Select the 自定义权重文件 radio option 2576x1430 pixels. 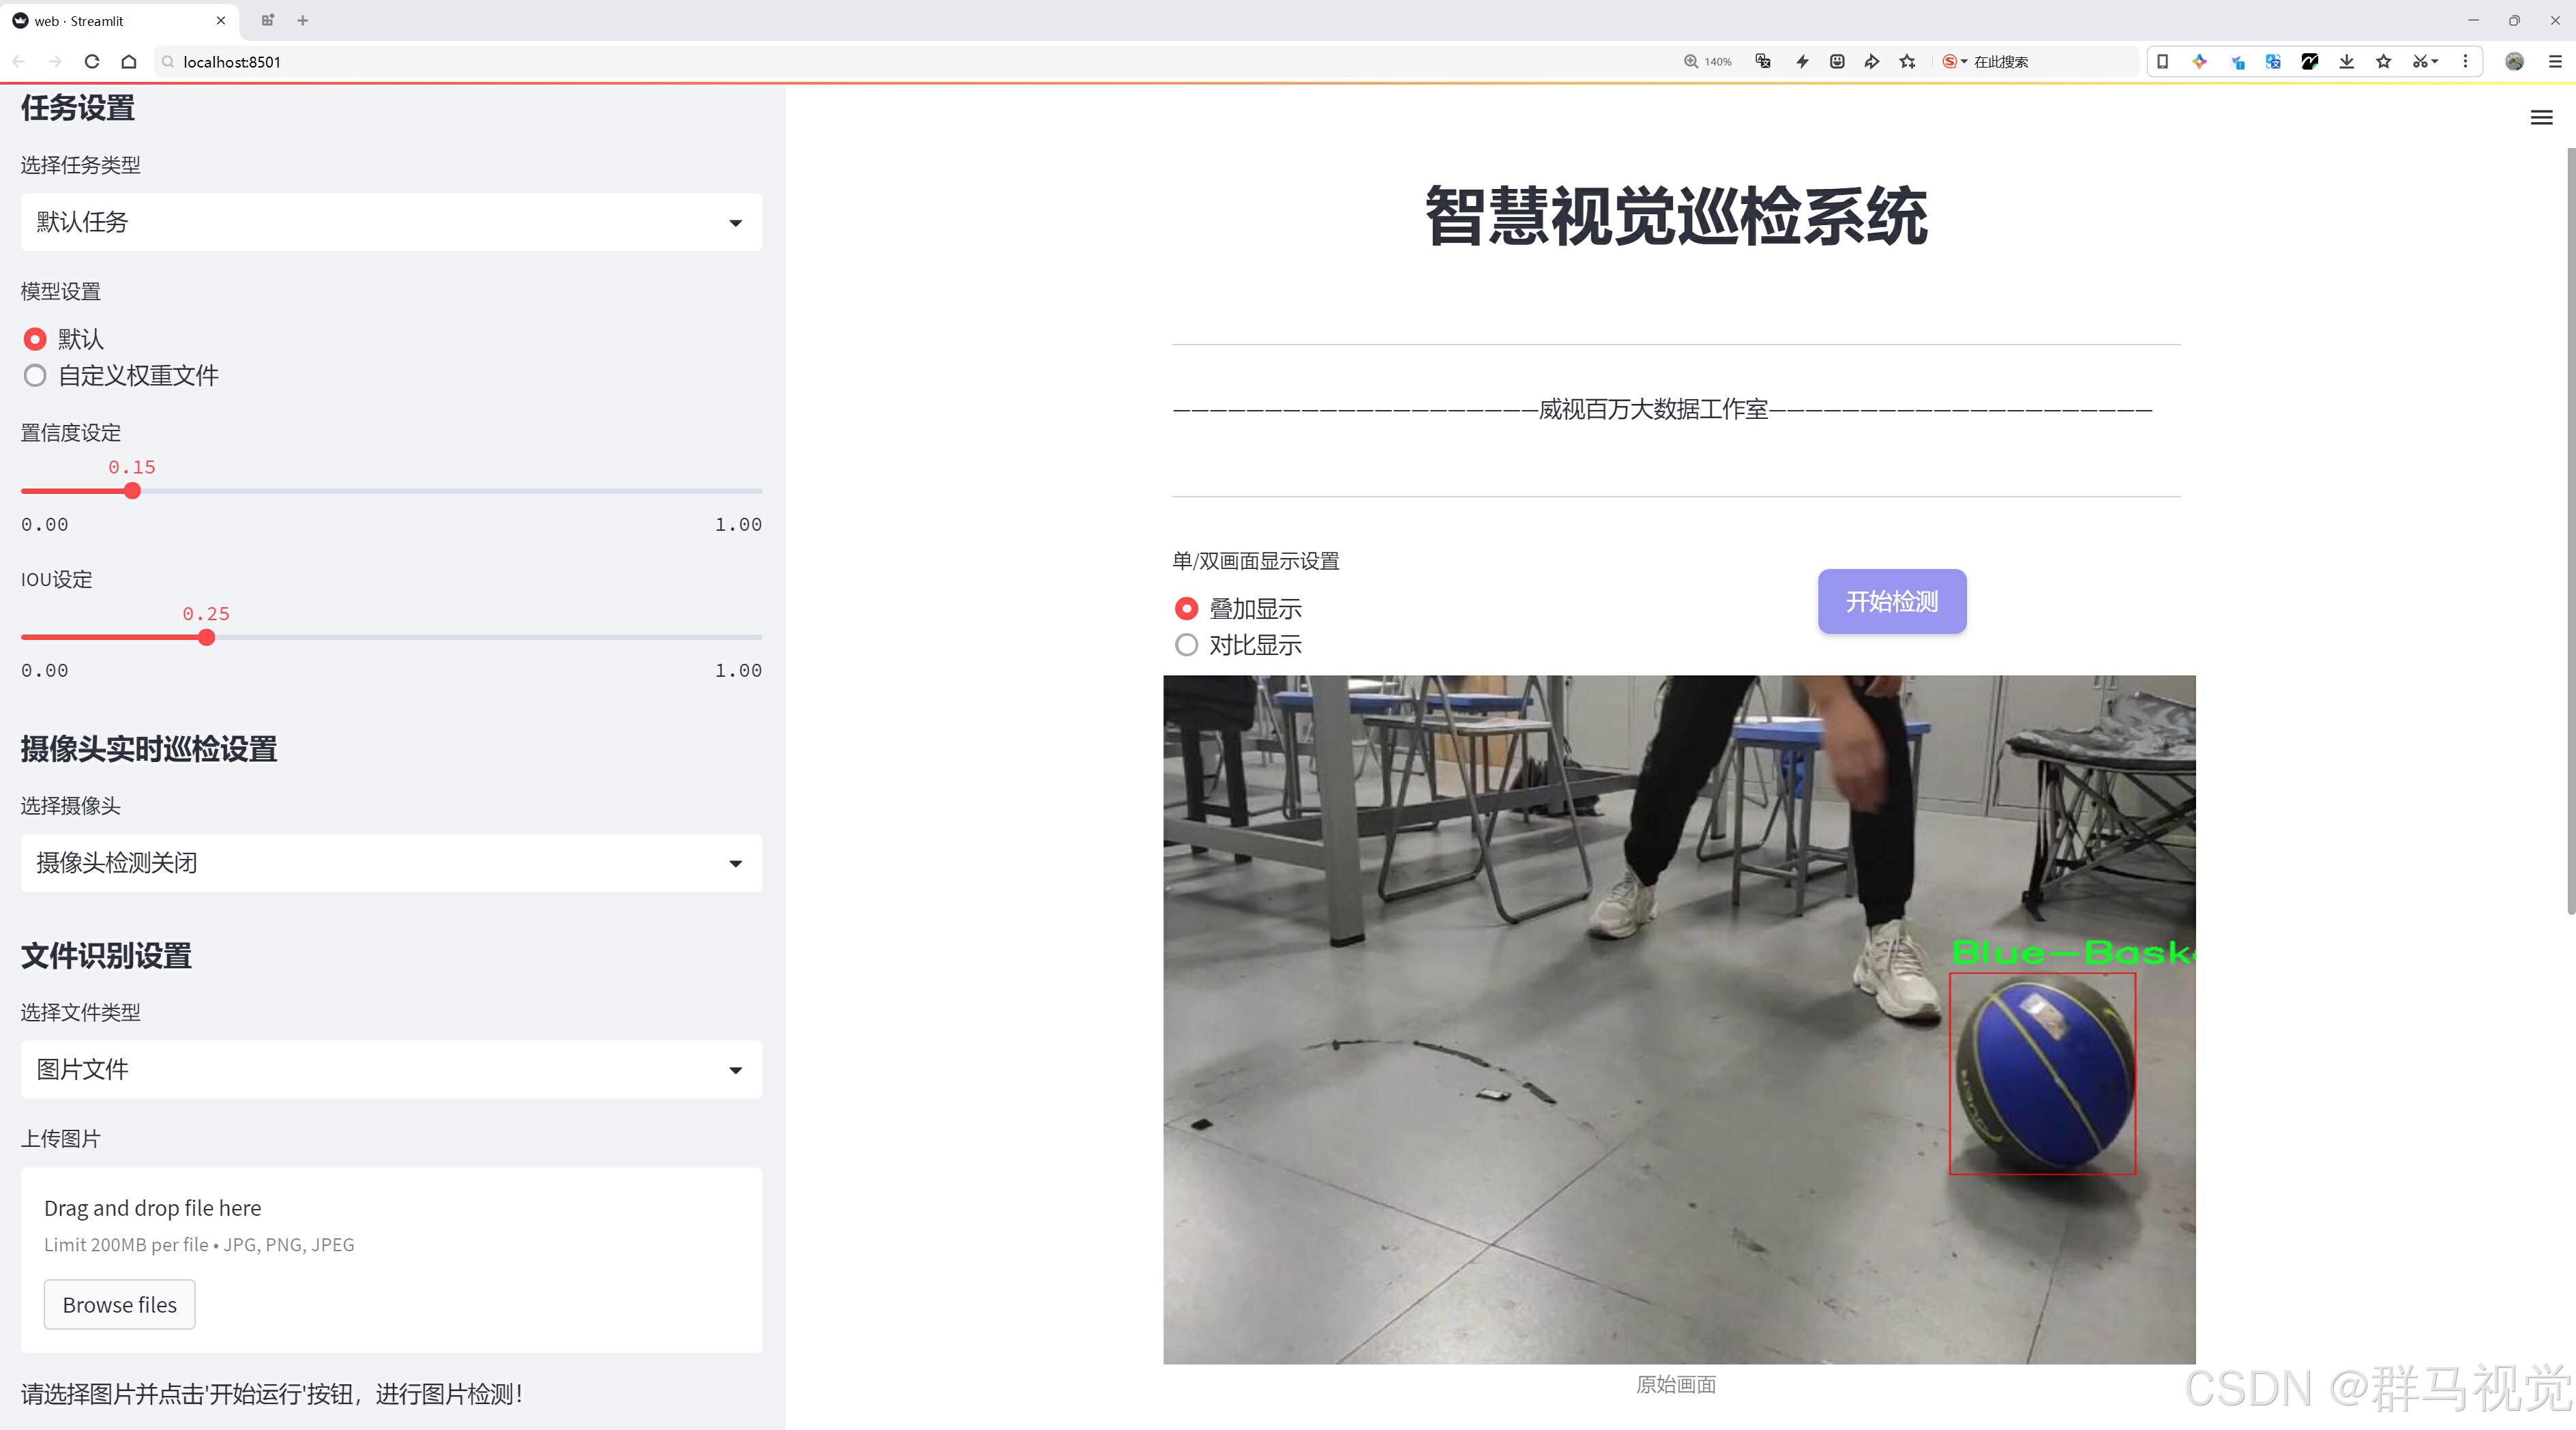click(35, 376)
